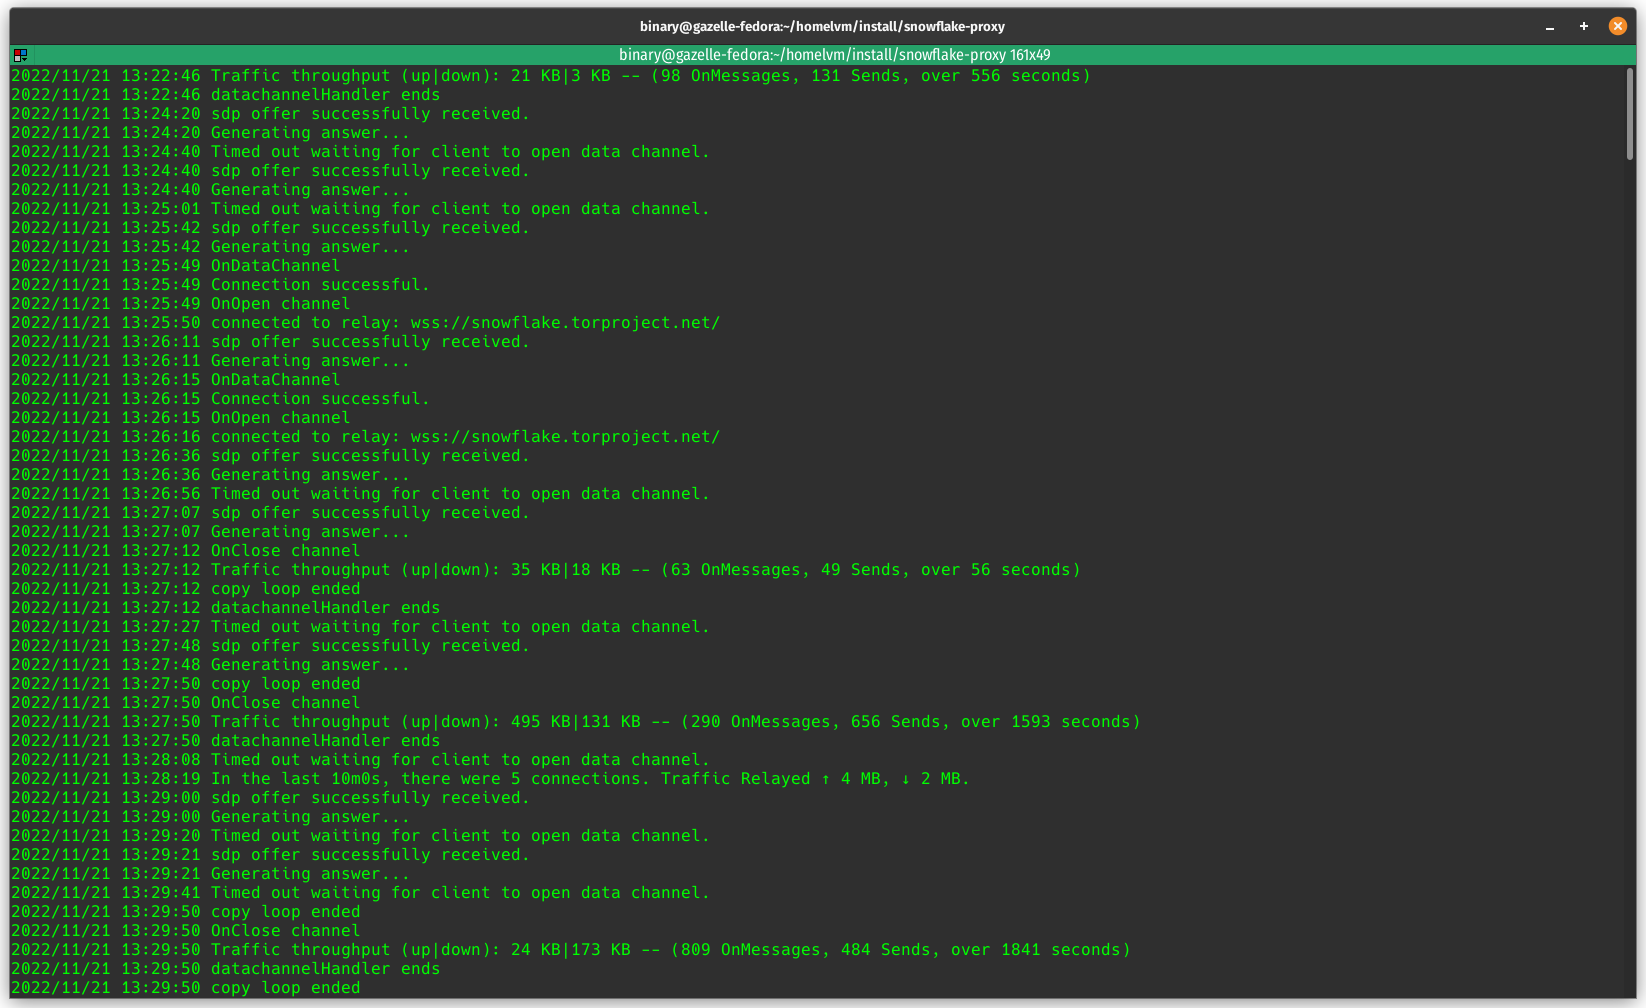The width and height of the screenshot is (1646, 1008).
Task: Click the green terminal pane title bar
Action: coord(833,55)
